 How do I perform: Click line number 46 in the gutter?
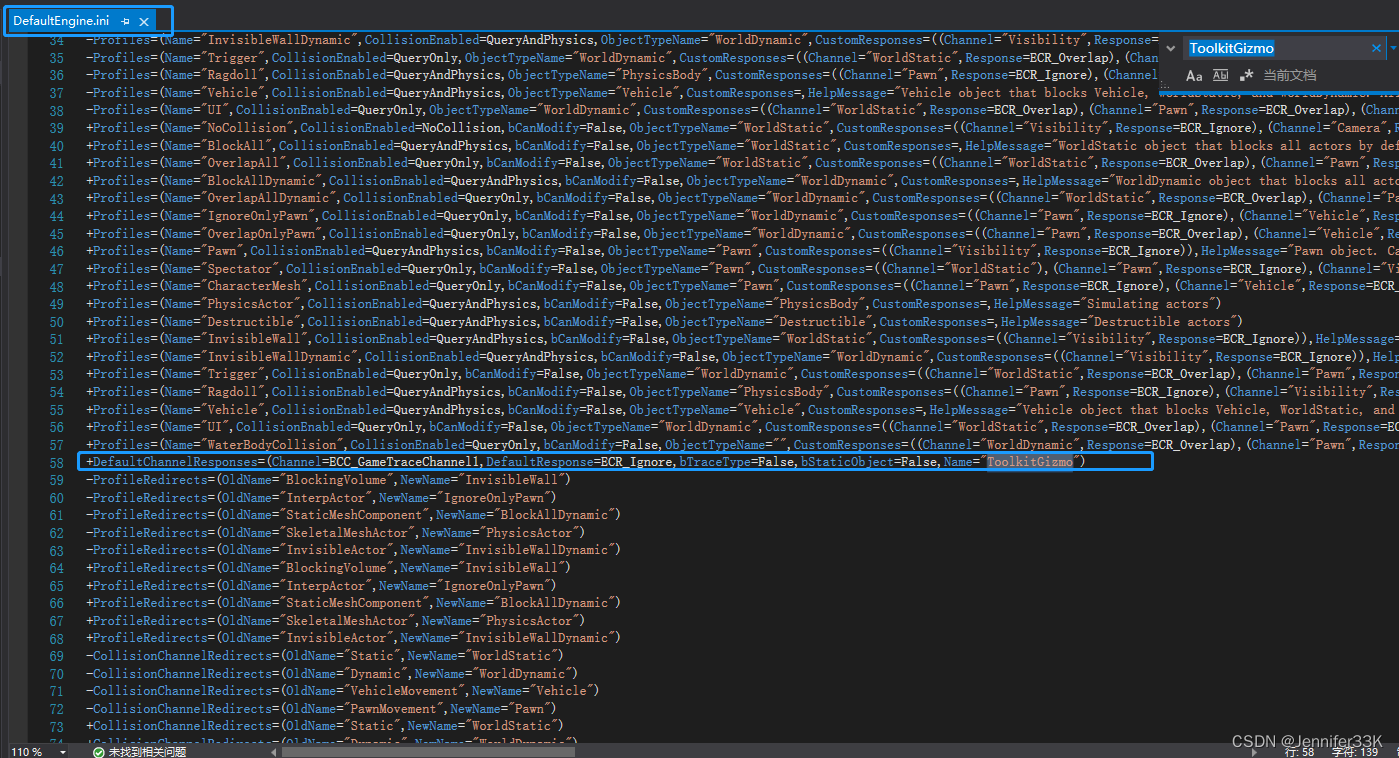[56, 251]
